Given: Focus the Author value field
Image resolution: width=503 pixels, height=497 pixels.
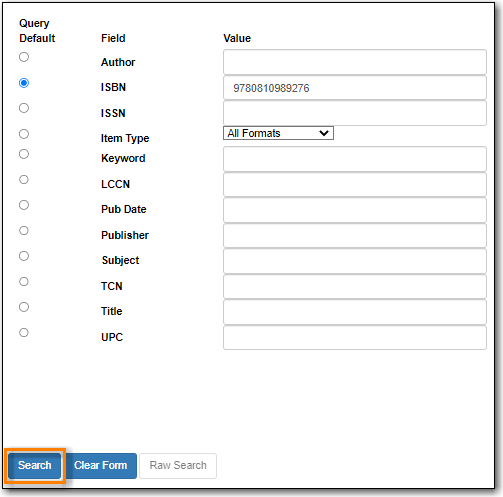Looking at the screenshot, I should tap(355, 62).
